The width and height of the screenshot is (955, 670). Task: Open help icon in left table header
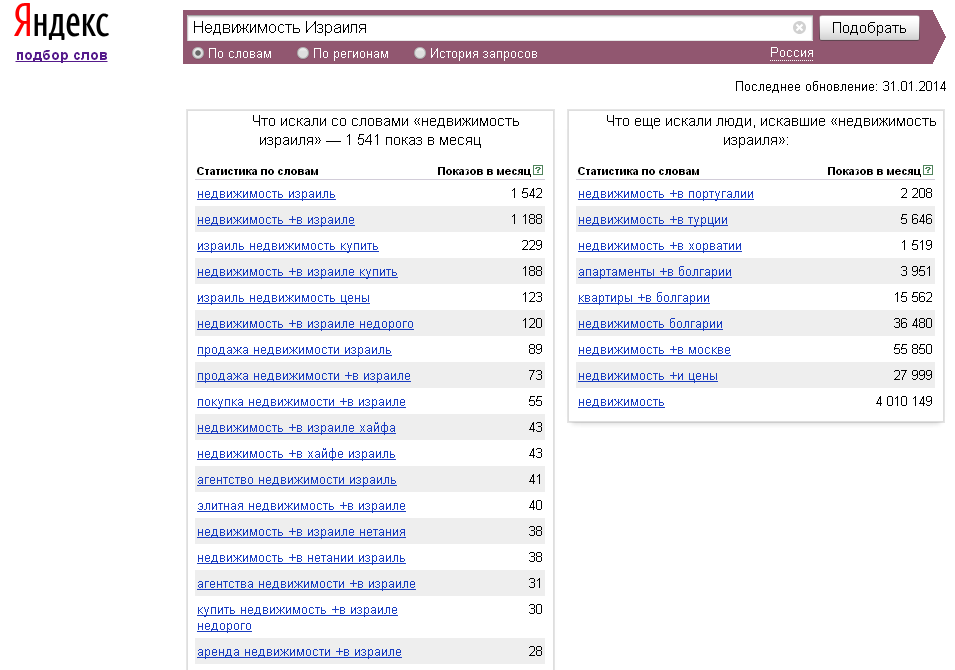click(538, 171)
